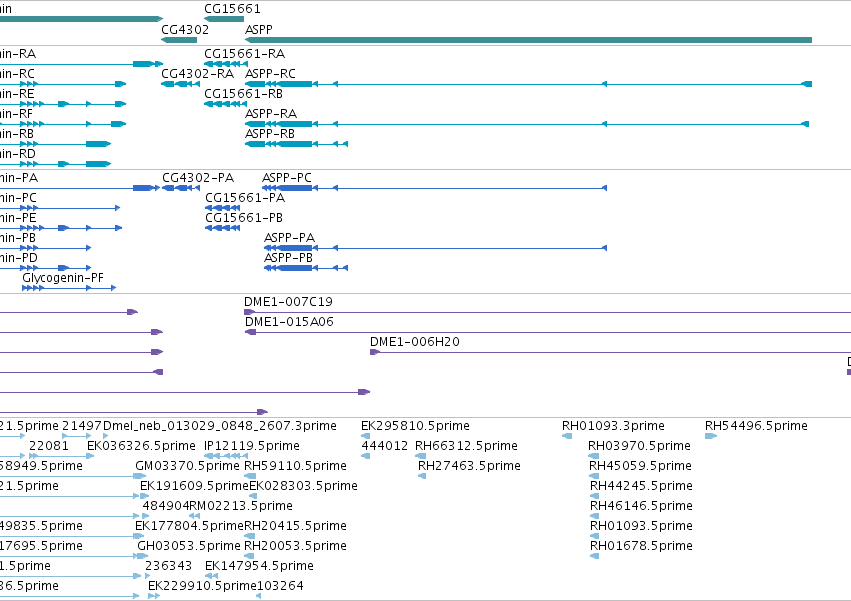
Task: Open the CG15661-RA transcript
Action: [x=226, y=64]
